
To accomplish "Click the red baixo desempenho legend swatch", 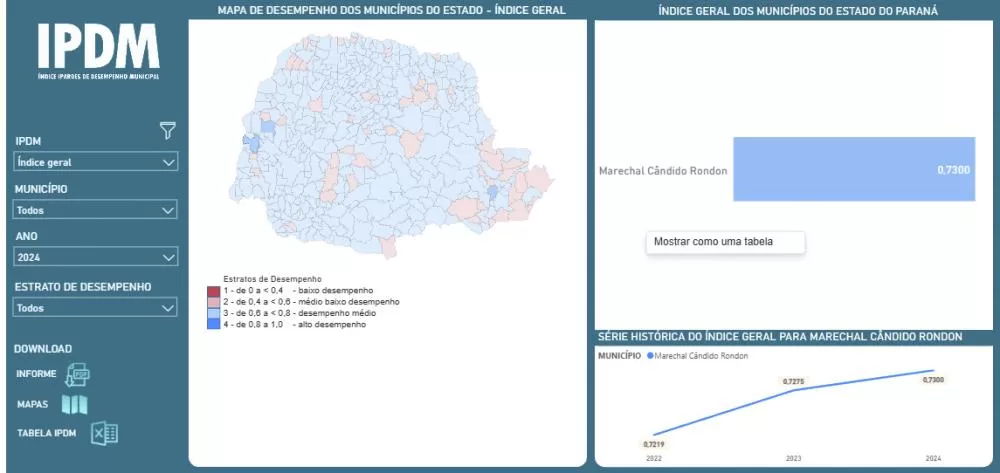I will point(213,291).
